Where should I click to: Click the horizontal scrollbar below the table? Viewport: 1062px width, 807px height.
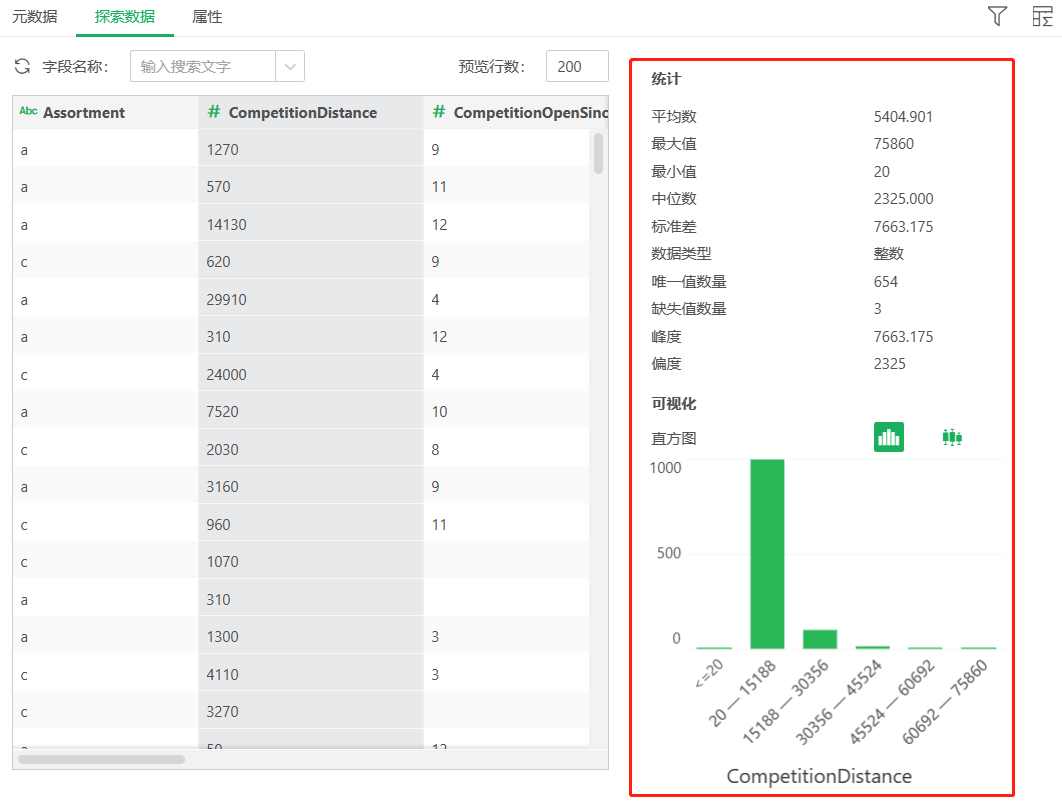[100, 760]
